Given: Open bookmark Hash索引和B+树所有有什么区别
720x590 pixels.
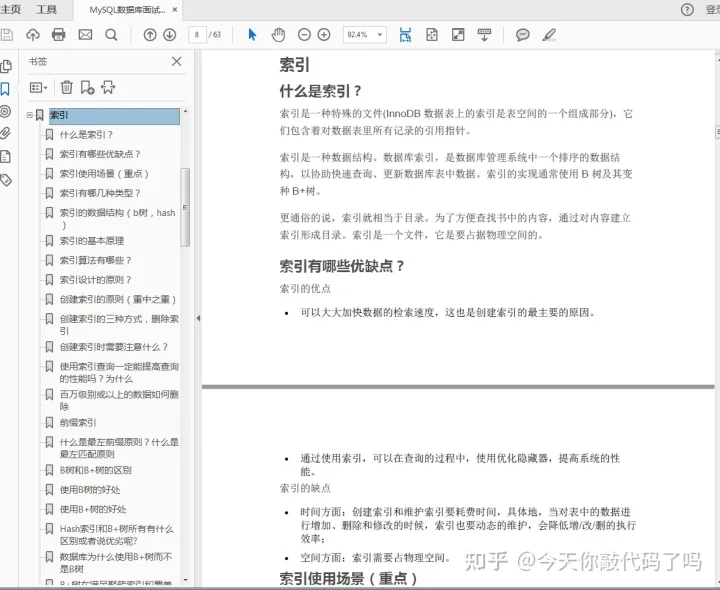Looking at the screenshot, I should click(x=117, y=534).
